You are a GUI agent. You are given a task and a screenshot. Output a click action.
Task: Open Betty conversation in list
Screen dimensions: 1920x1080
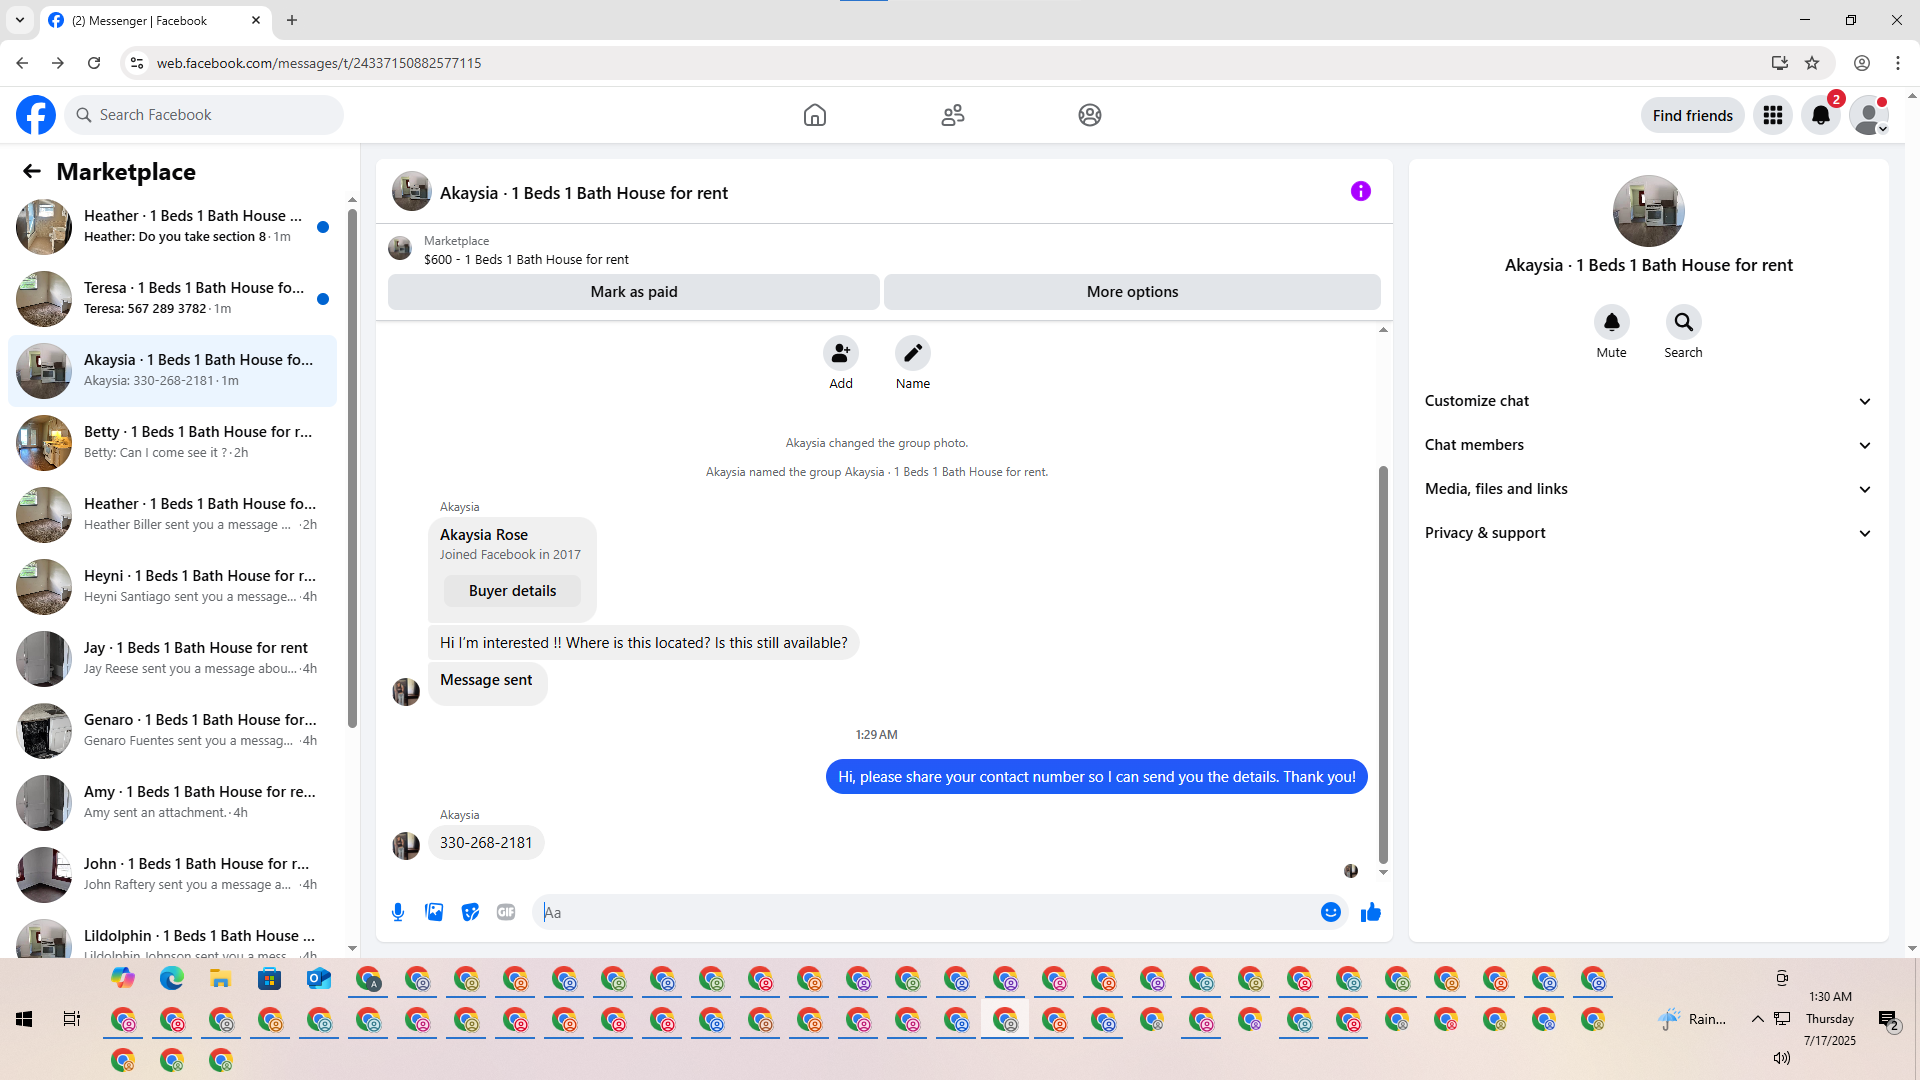pos(172,443)
